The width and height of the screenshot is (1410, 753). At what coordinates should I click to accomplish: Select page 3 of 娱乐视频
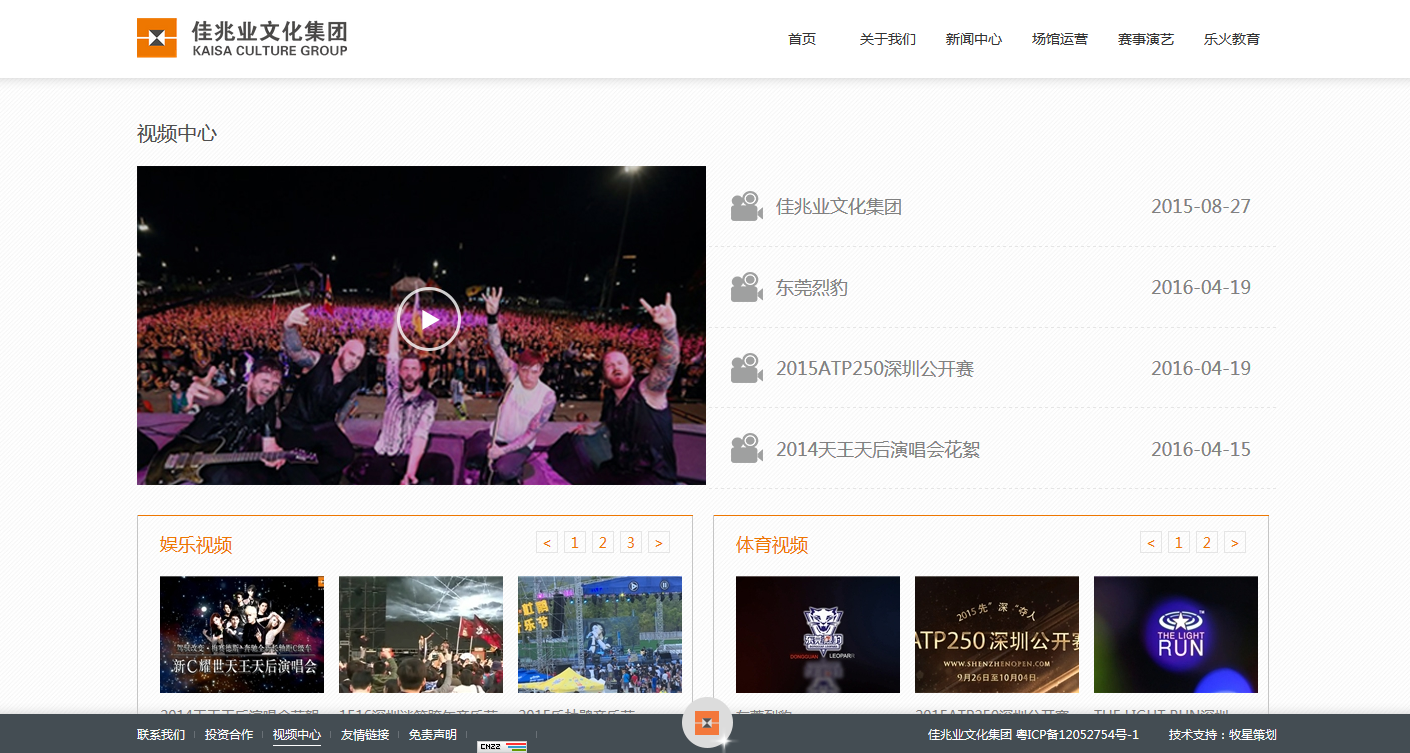click(631, 543)
